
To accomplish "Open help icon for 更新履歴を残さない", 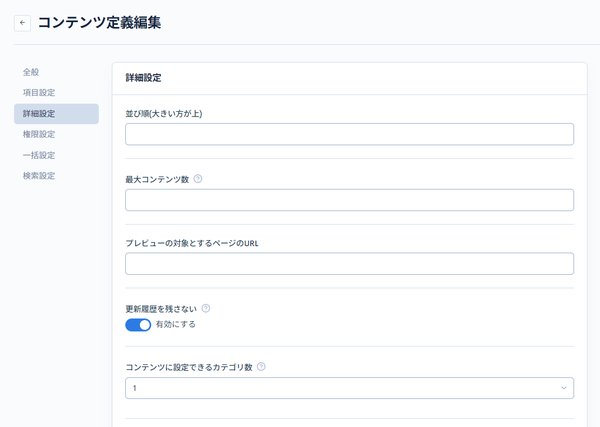I will tap(206, 308).
